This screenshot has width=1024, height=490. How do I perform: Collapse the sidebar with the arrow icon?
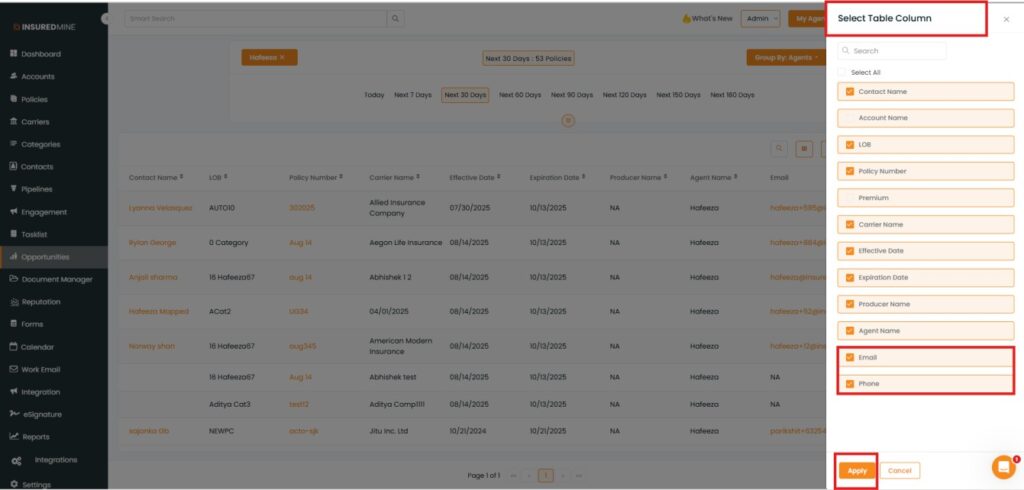tap(106, 19)
